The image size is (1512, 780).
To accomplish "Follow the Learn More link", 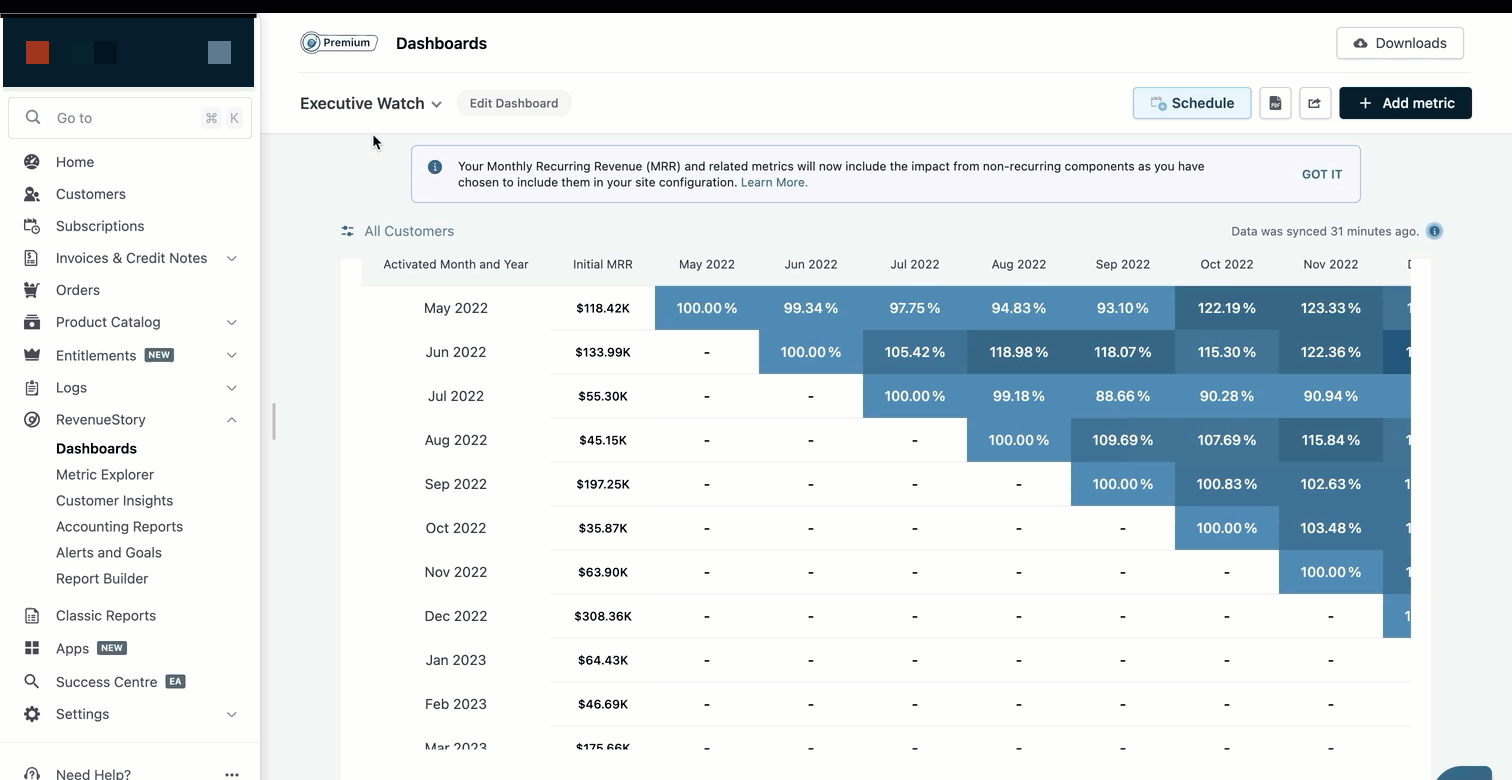I will coord(774,183).
